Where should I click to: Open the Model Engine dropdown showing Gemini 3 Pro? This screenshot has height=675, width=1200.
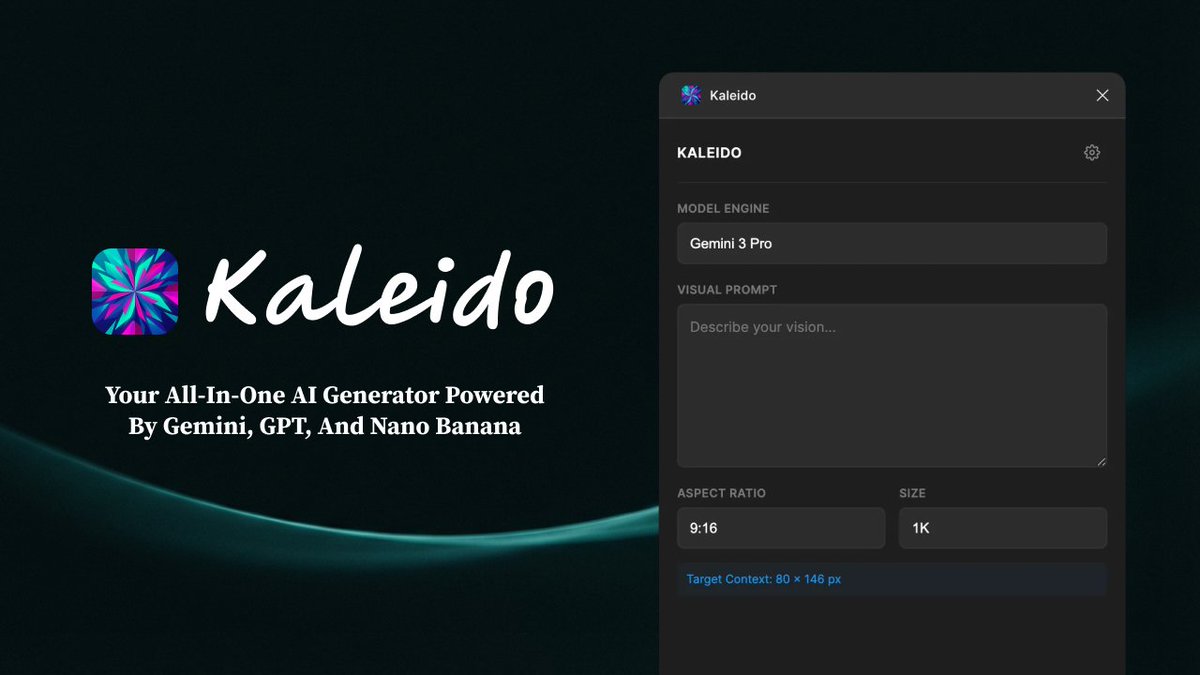tap(892, 243)
